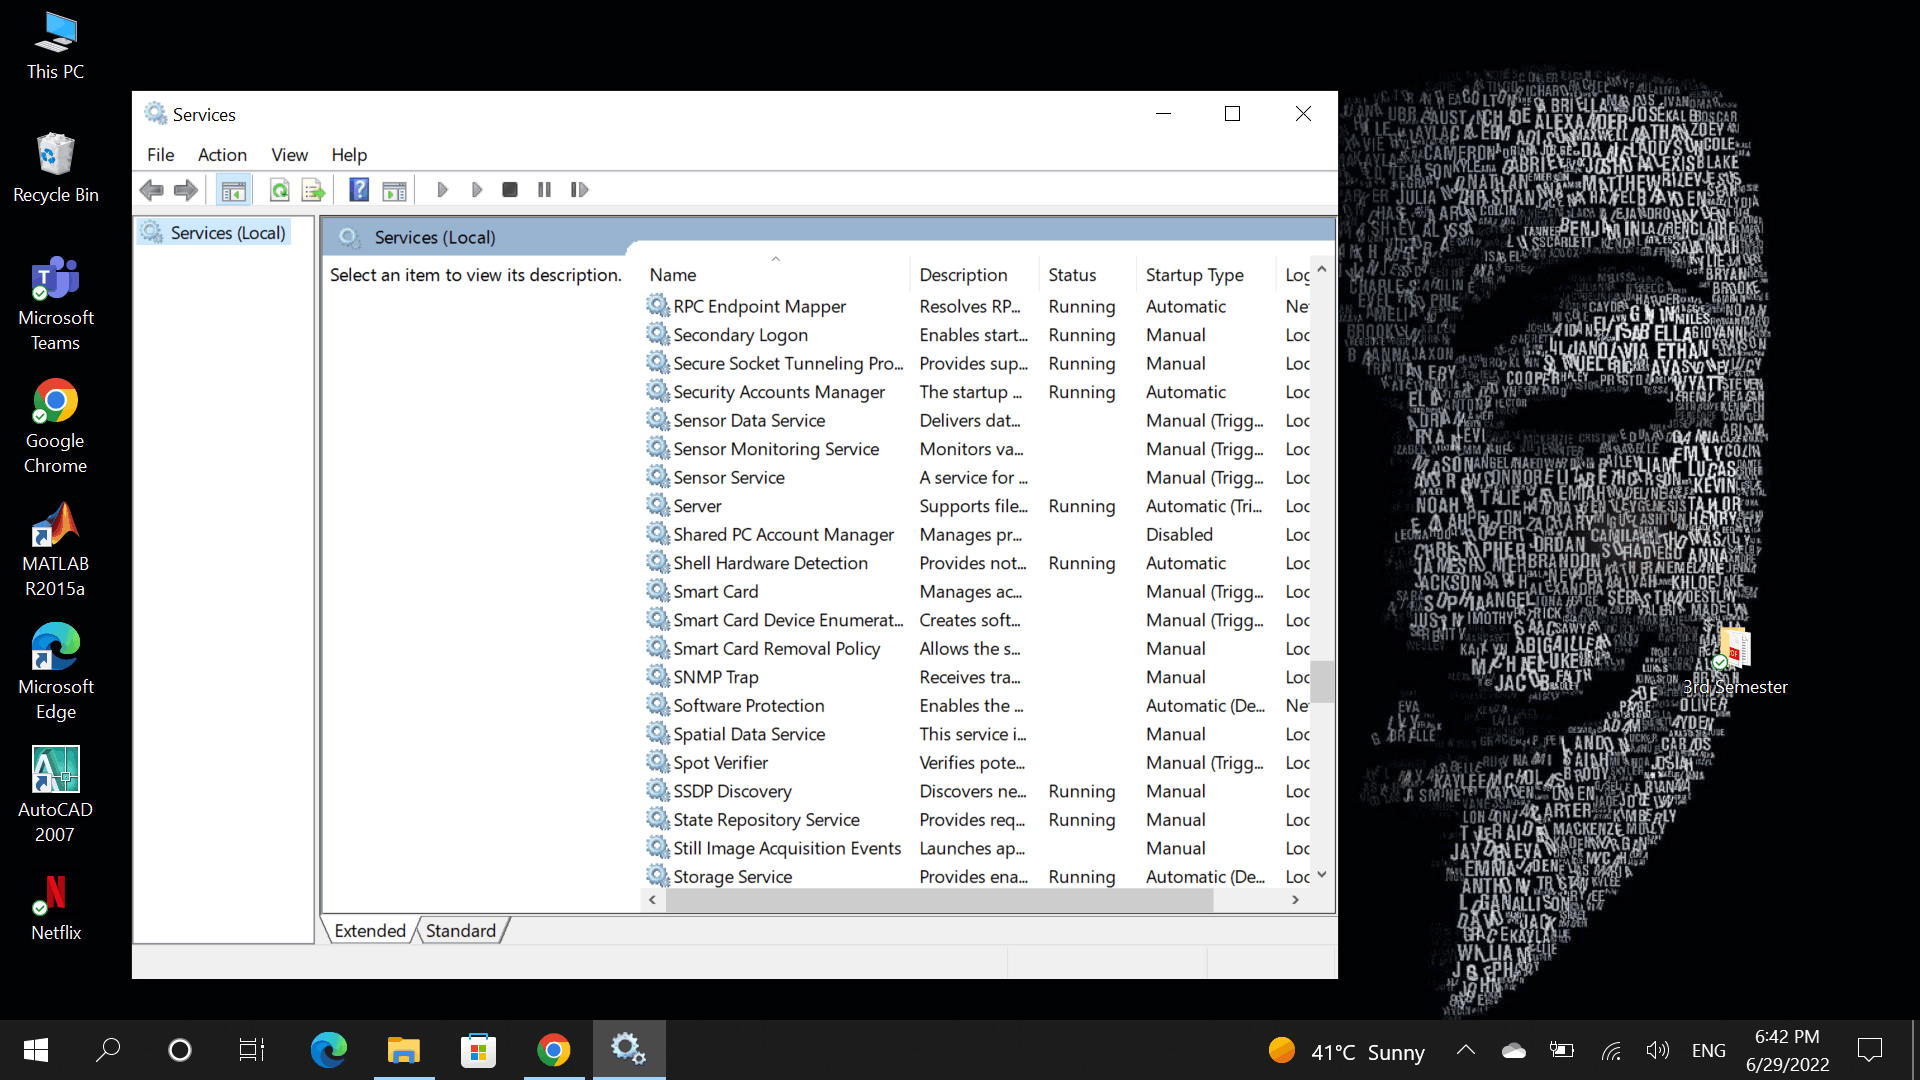Image resolution: width=1920 pixels, height=1080 pixels.
Task: Sort services by Startup Type header
Action: [1194, 275]
